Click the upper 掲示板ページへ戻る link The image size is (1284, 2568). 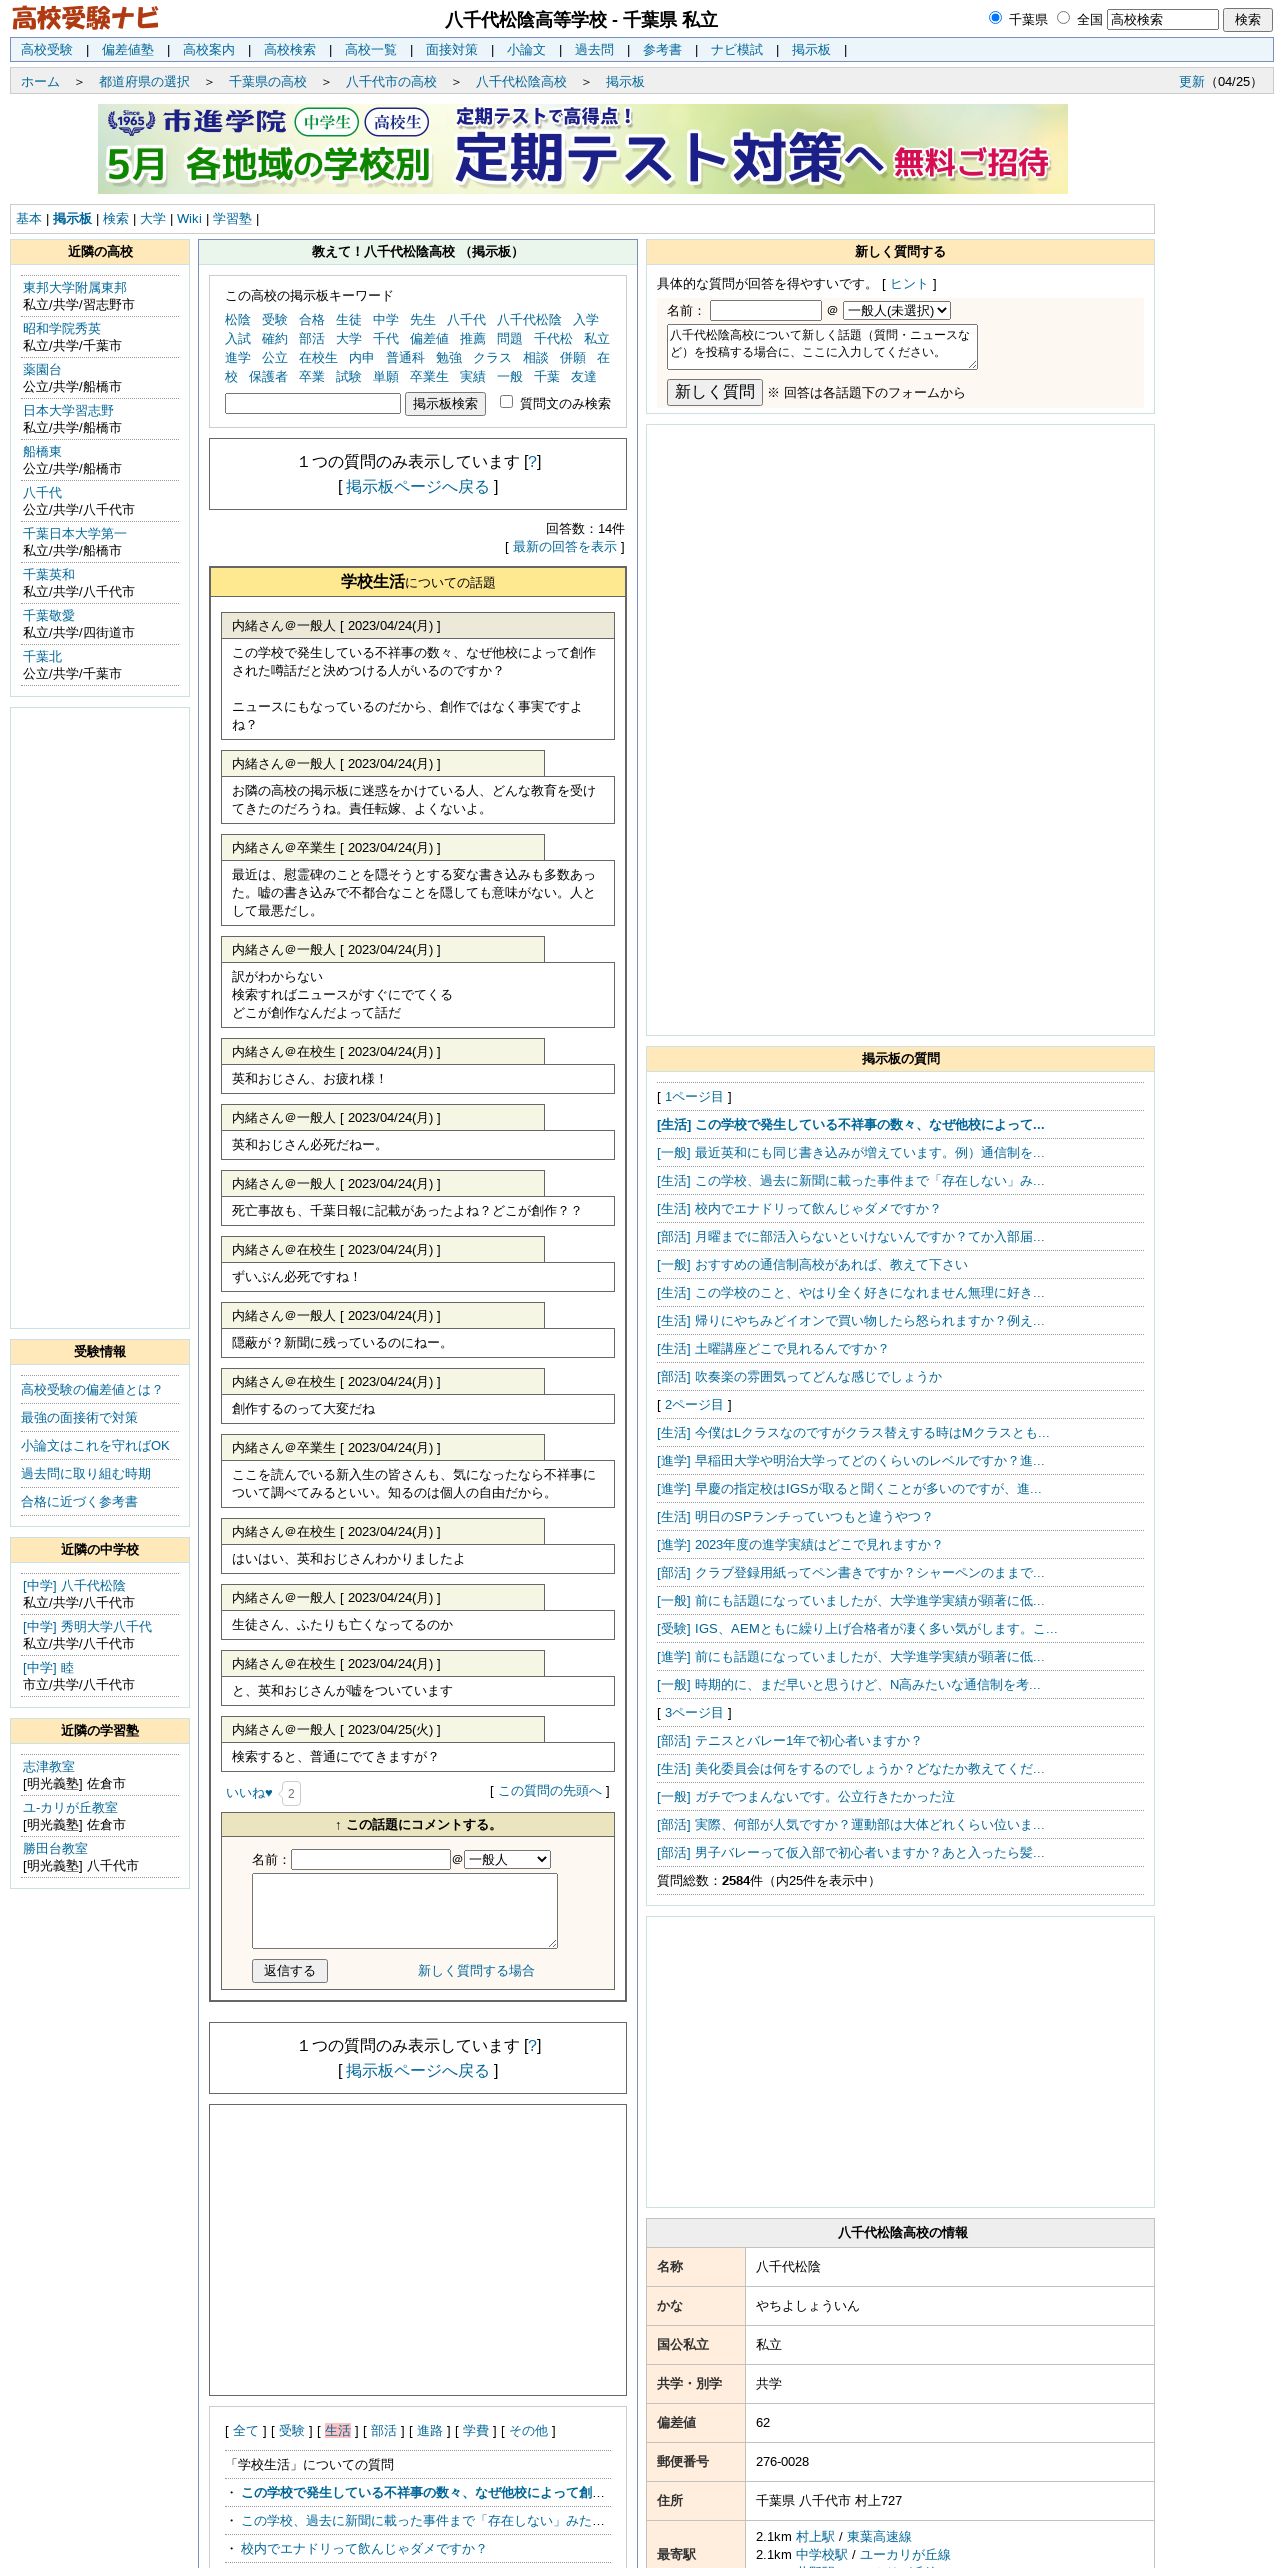click(x=418, y=487)
